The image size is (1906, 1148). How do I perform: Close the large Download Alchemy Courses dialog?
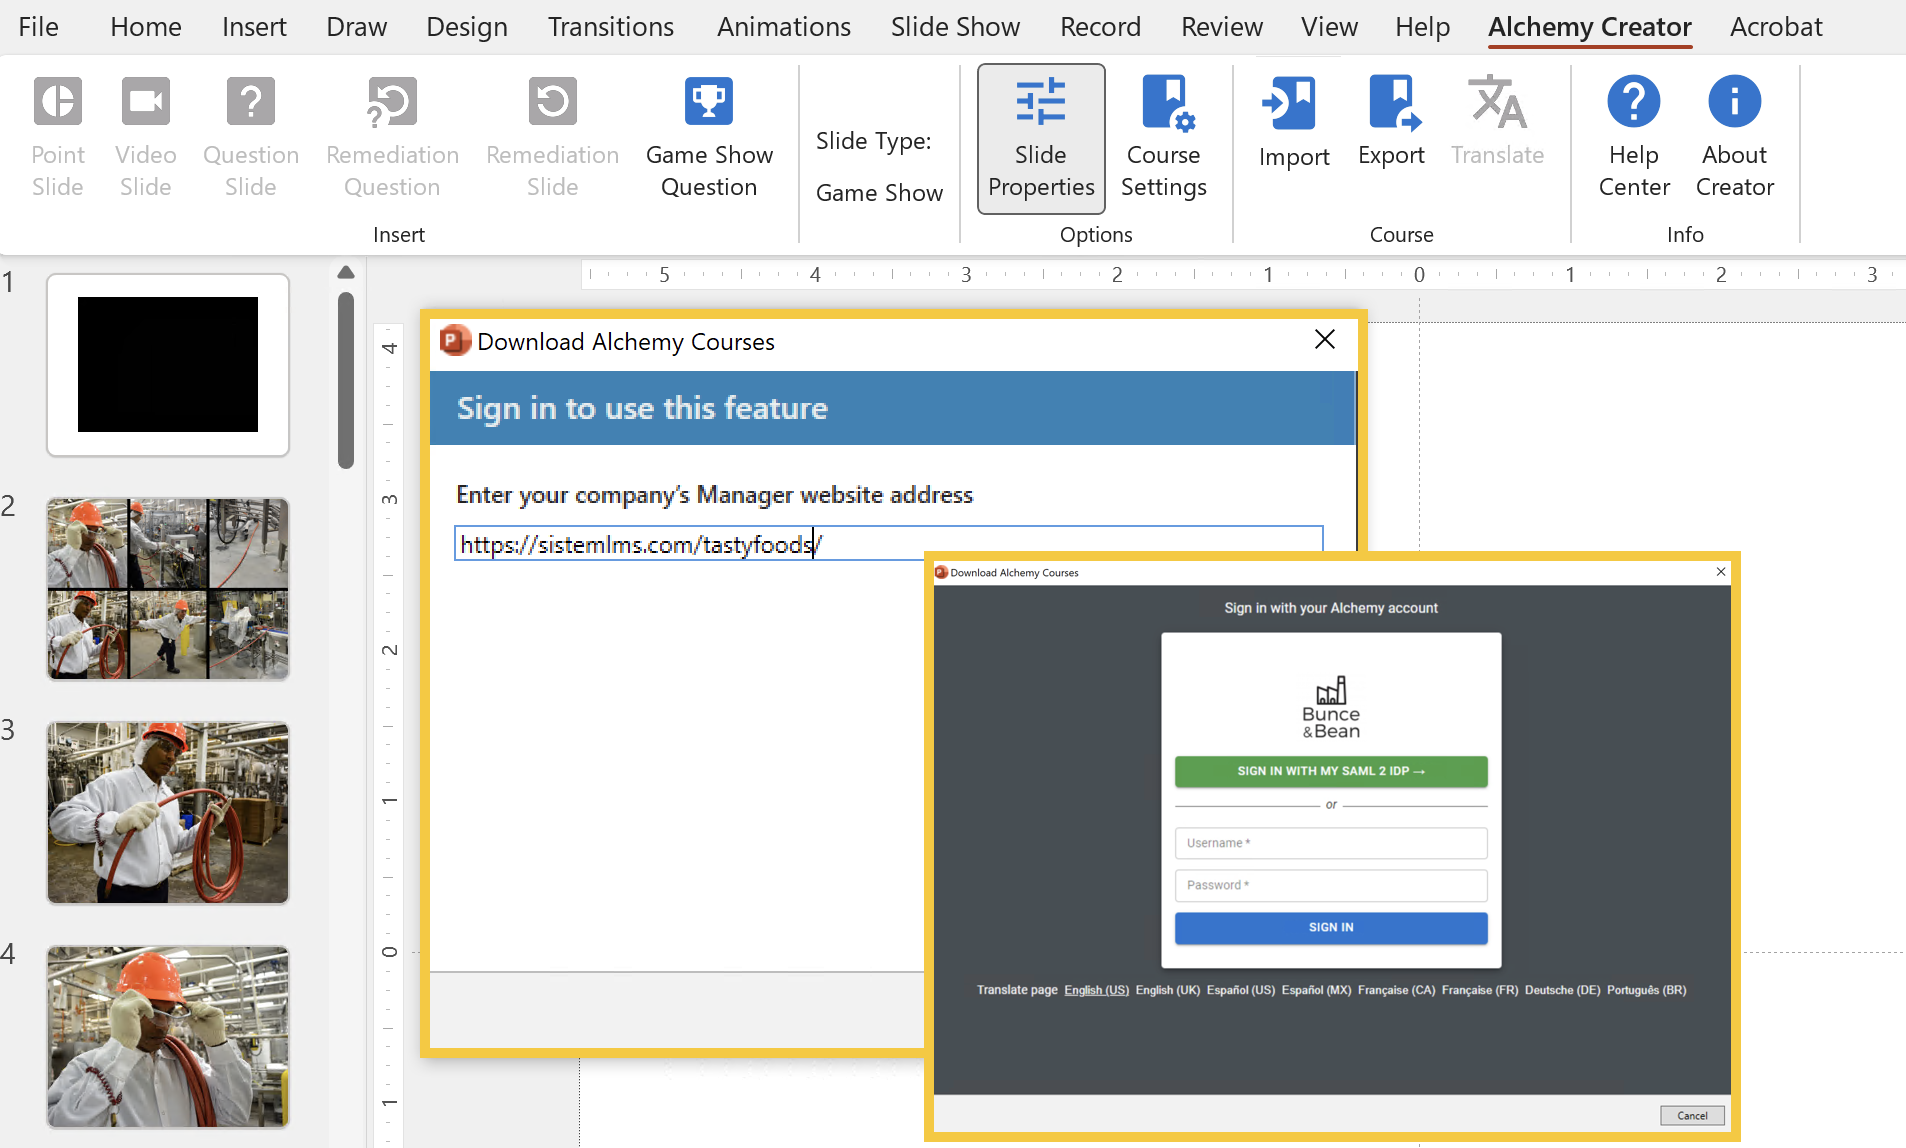(x=1325, y=340)
